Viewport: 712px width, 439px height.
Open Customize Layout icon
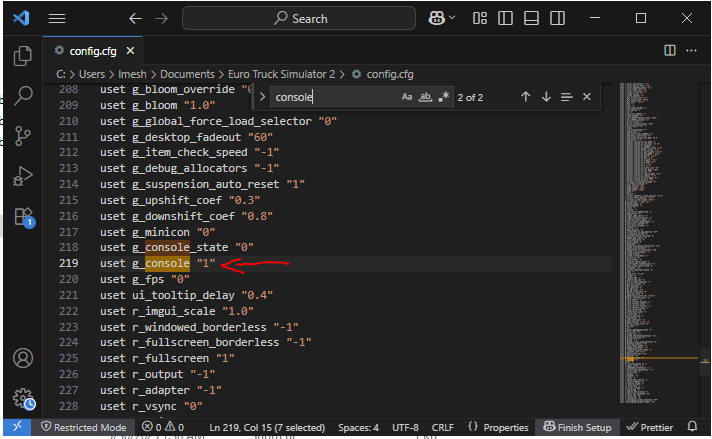pyautogui.click(x=480, y=18)
